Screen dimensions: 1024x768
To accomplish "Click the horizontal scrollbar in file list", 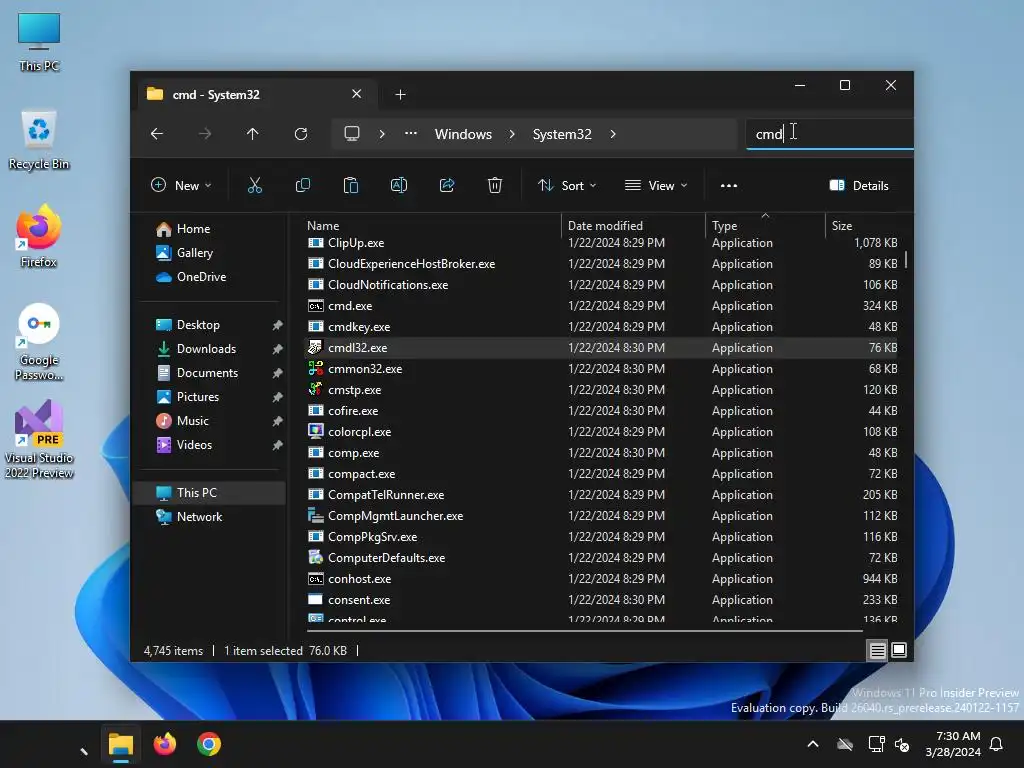I will pyautogui.click(x=585, y=631).
